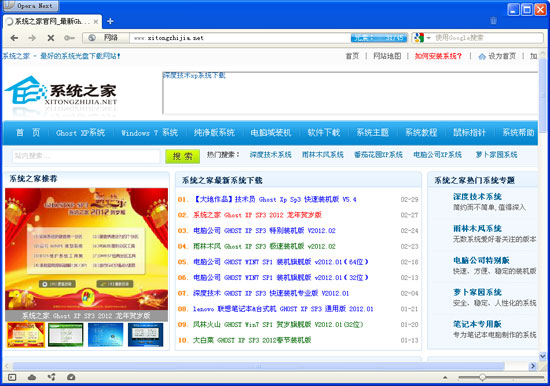550x386 pixels.
Task: Adjust the zoom slider handle
Action: (482, 377)
